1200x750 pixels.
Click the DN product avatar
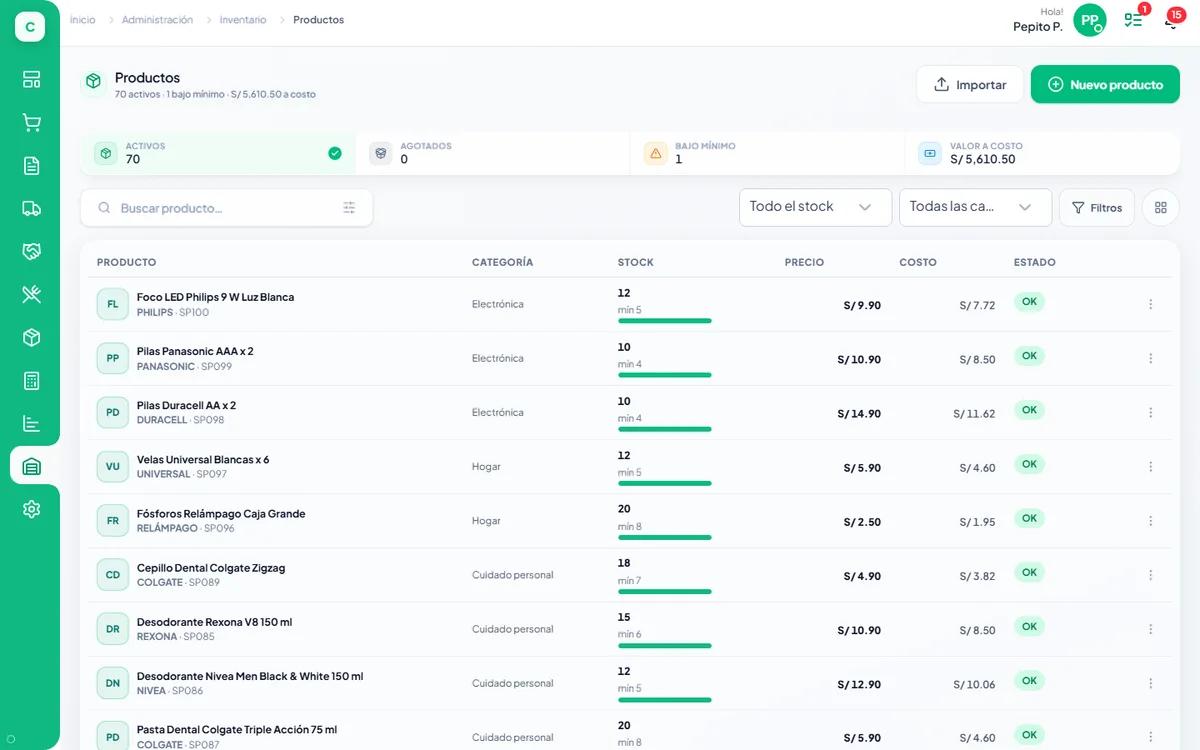pos(113,683)
